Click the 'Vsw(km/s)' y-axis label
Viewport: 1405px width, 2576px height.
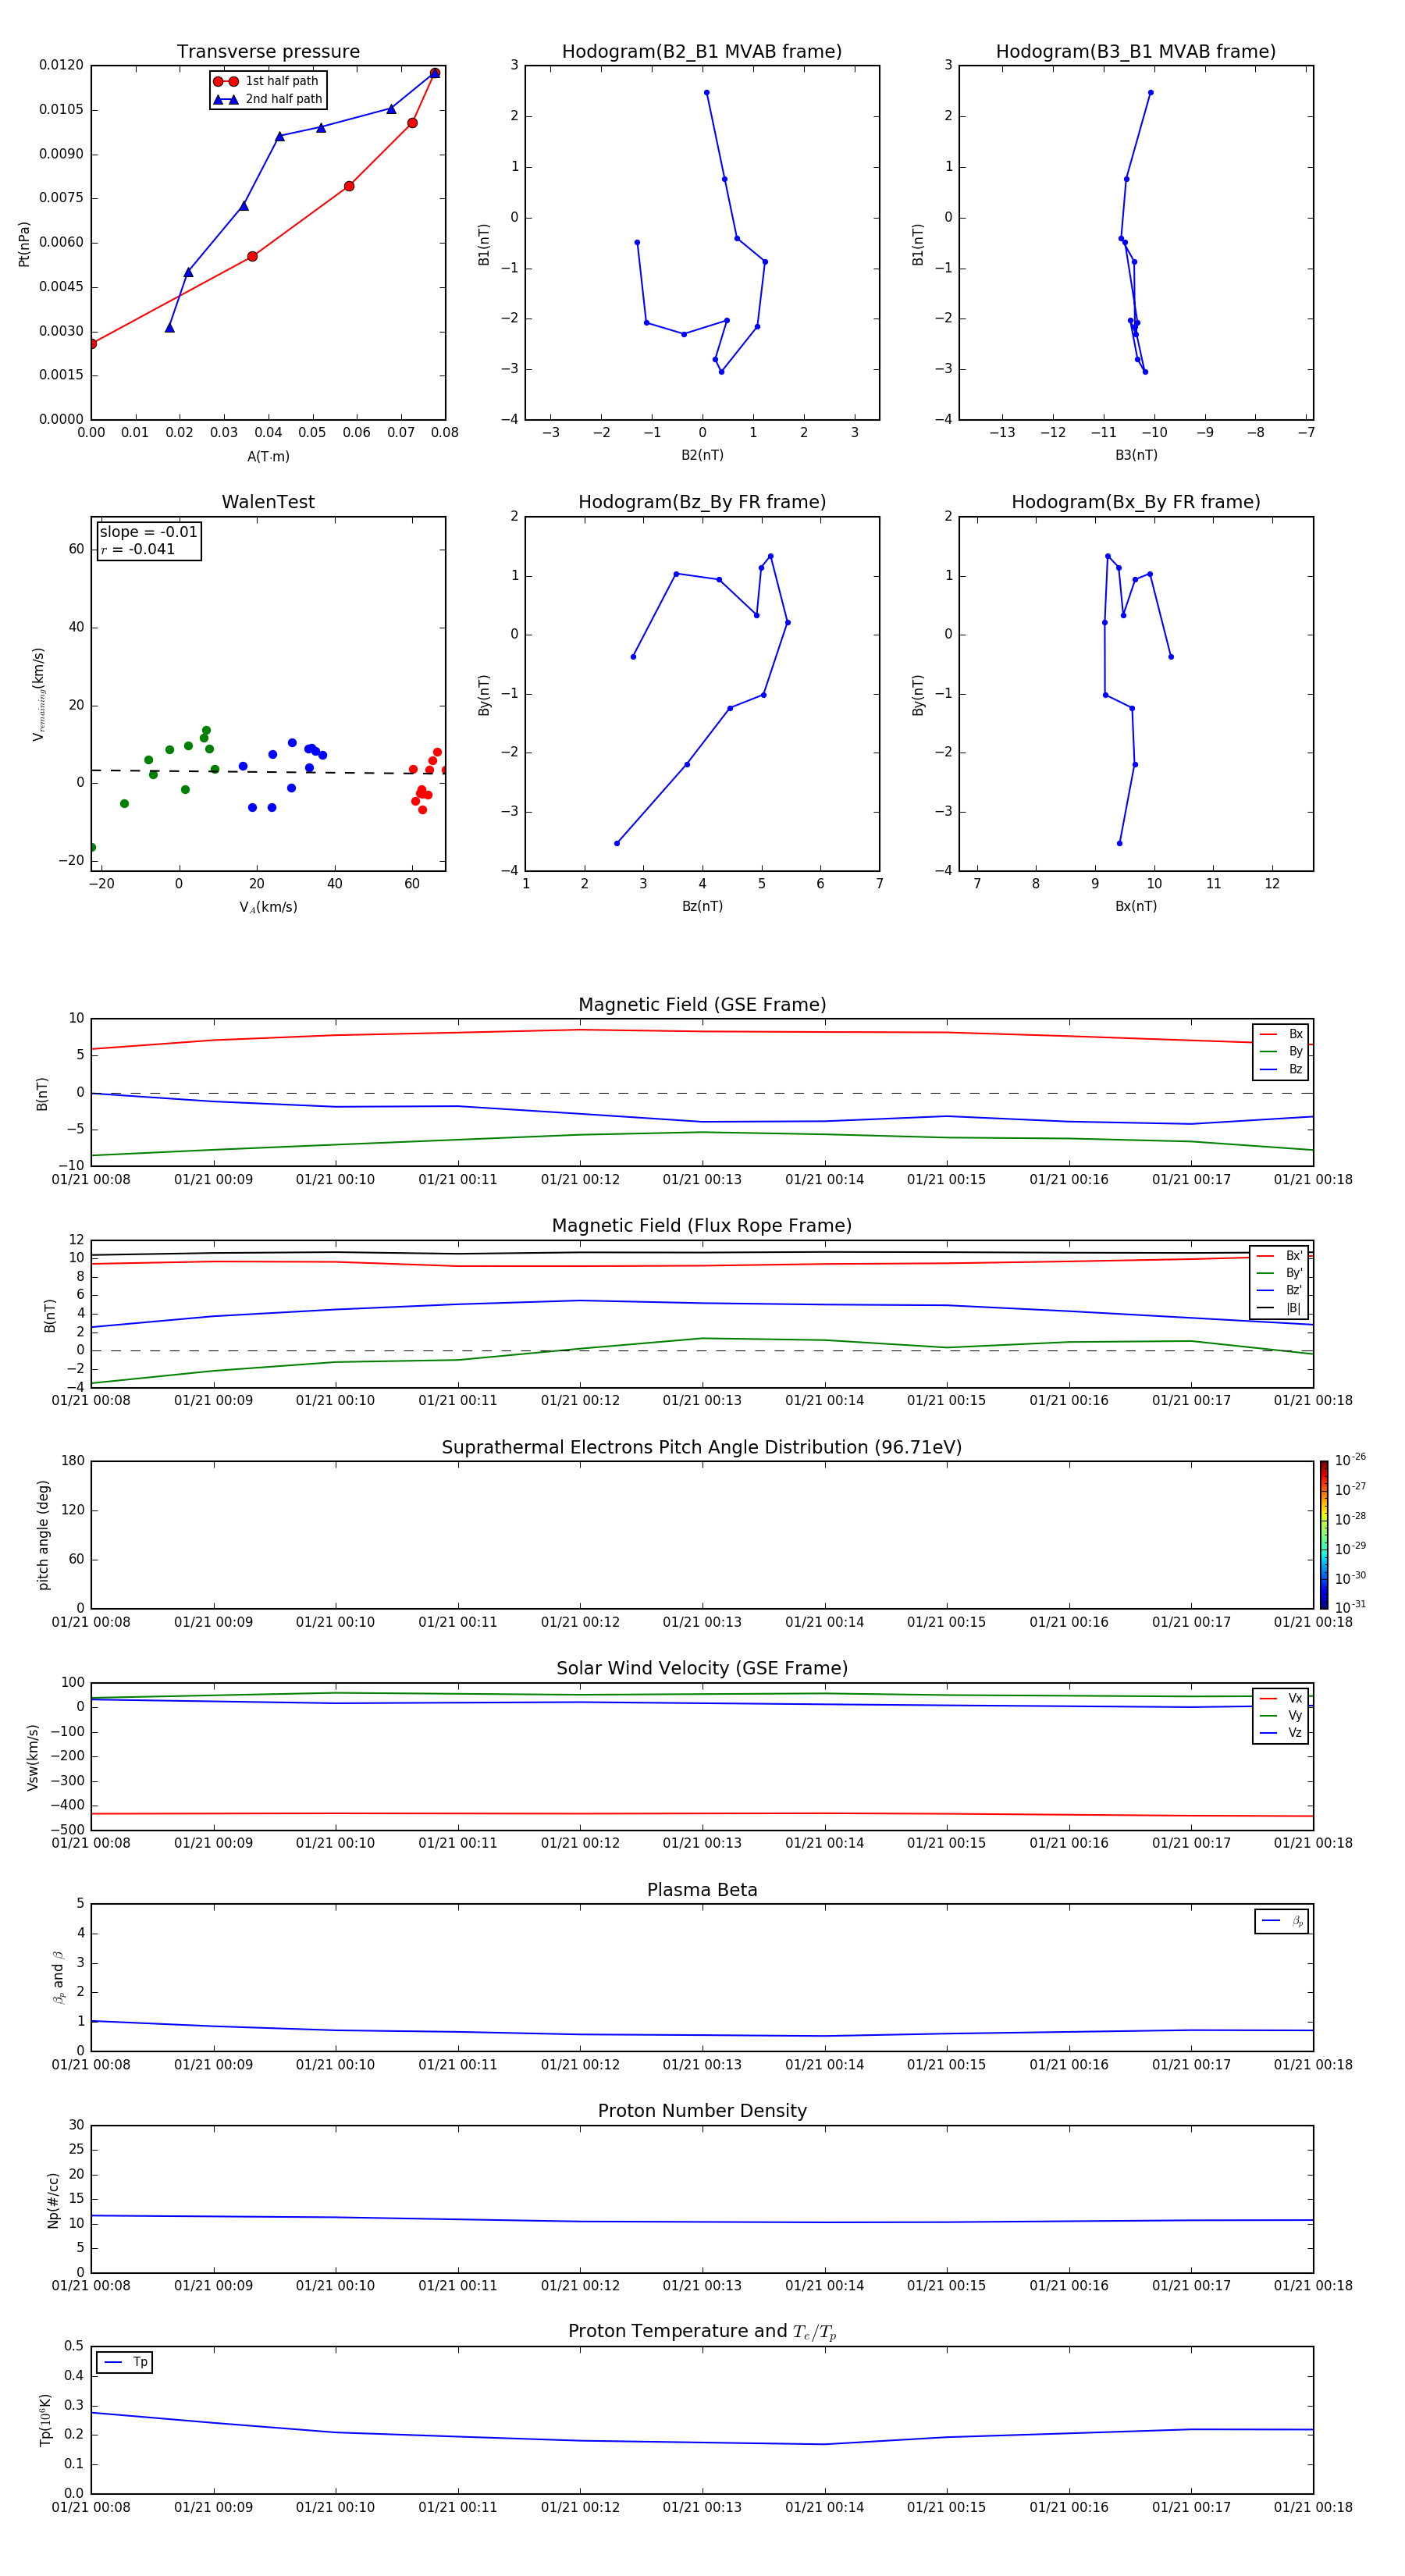click(x=33, y=1757)
